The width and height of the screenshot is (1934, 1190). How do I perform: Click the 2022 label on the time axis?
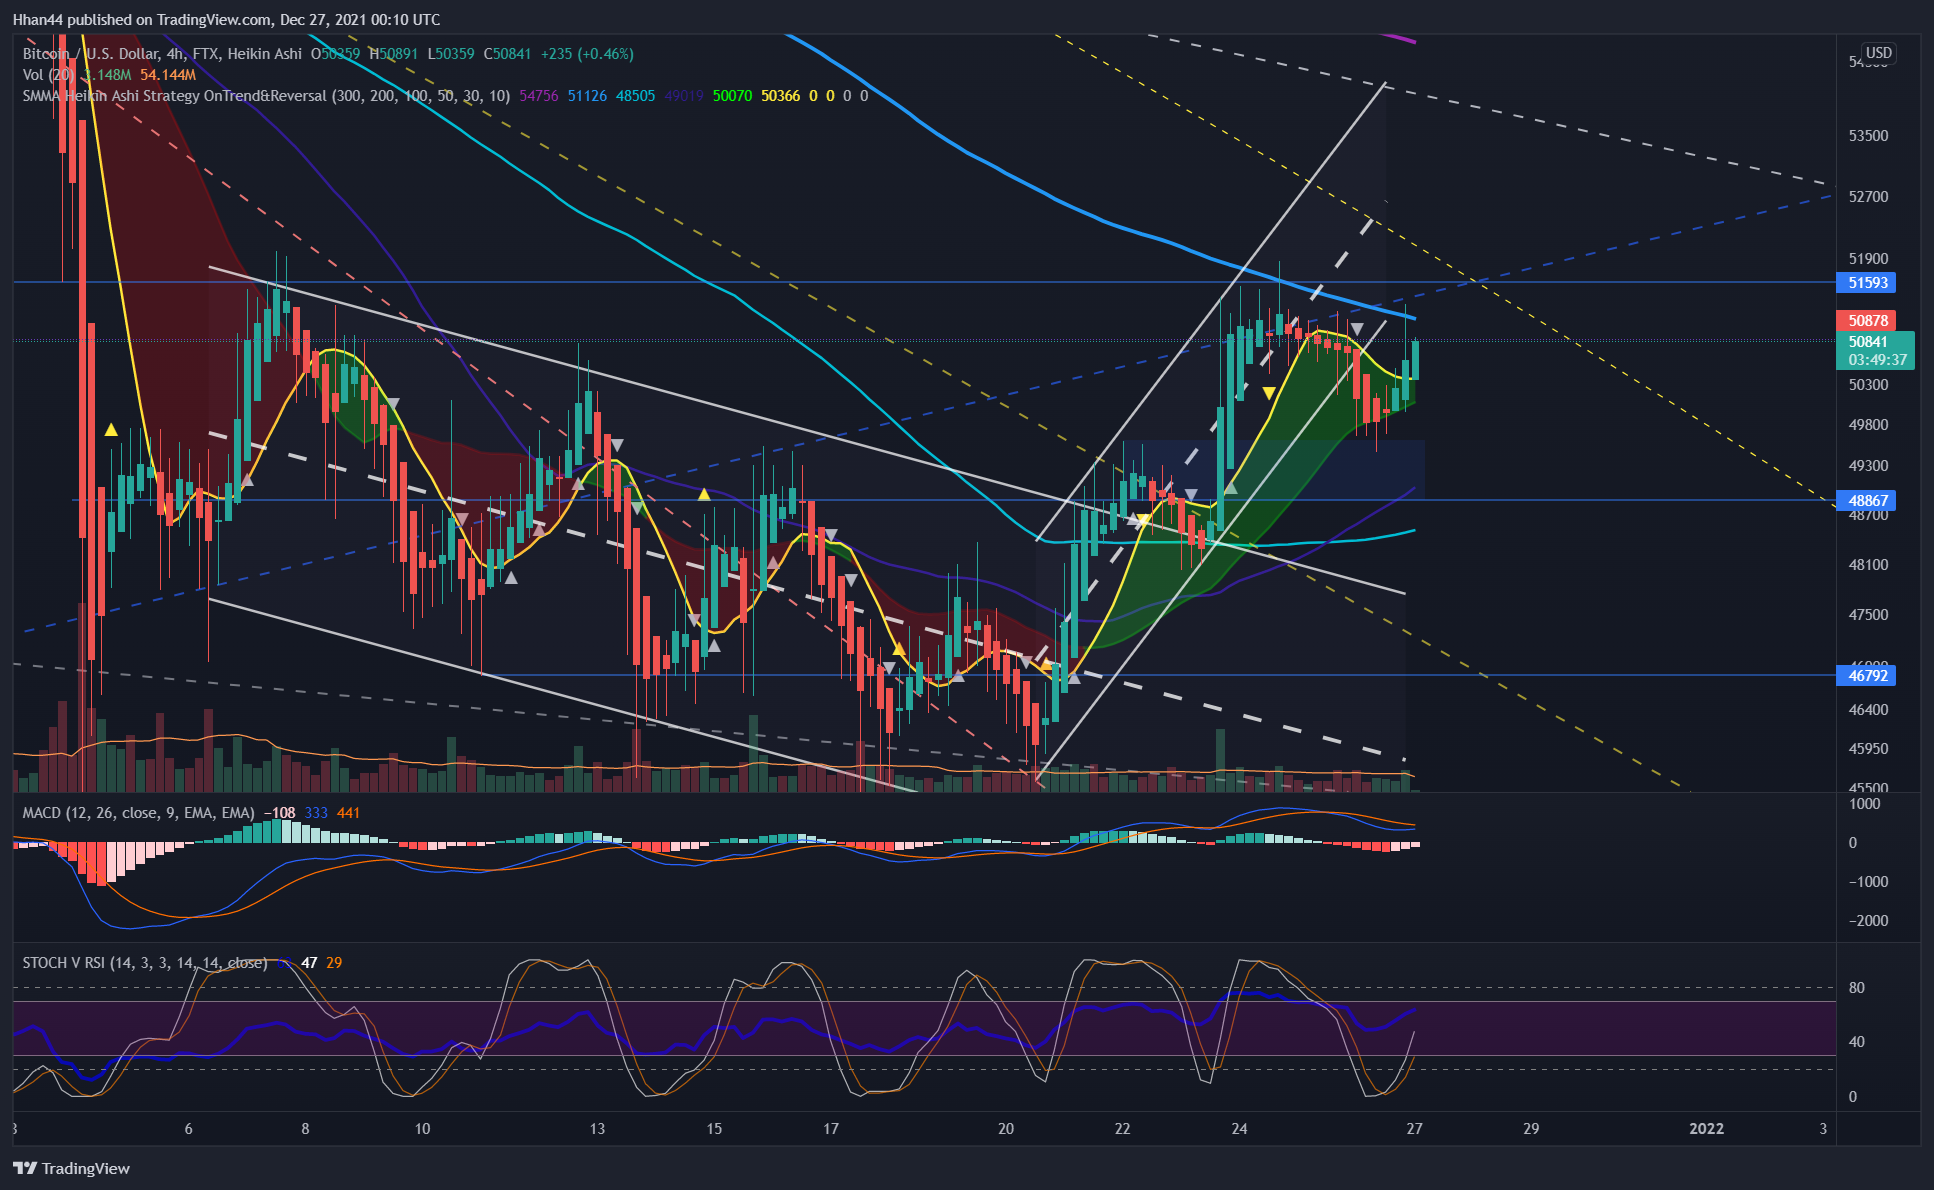click(x=1707, y=1129)
